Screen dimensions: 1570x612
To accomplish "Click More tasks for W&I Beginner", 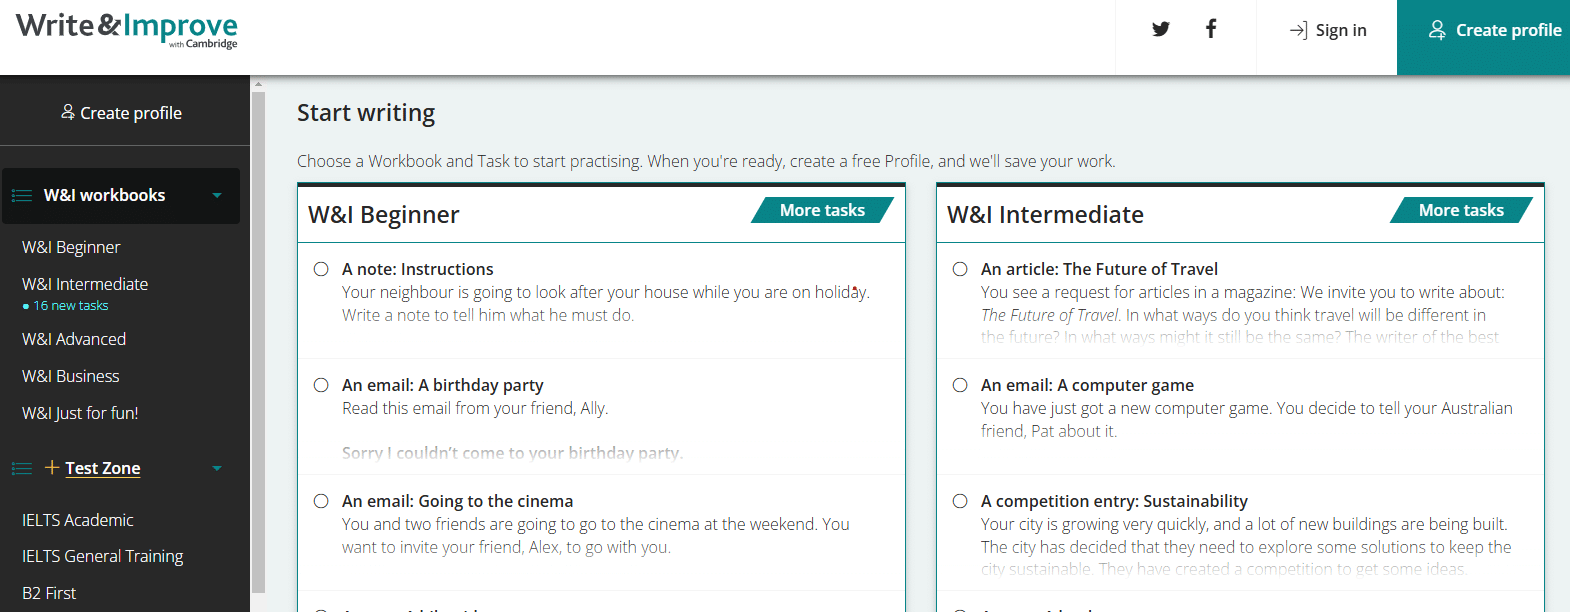I will pyautogui.click(x=822, y=210).
